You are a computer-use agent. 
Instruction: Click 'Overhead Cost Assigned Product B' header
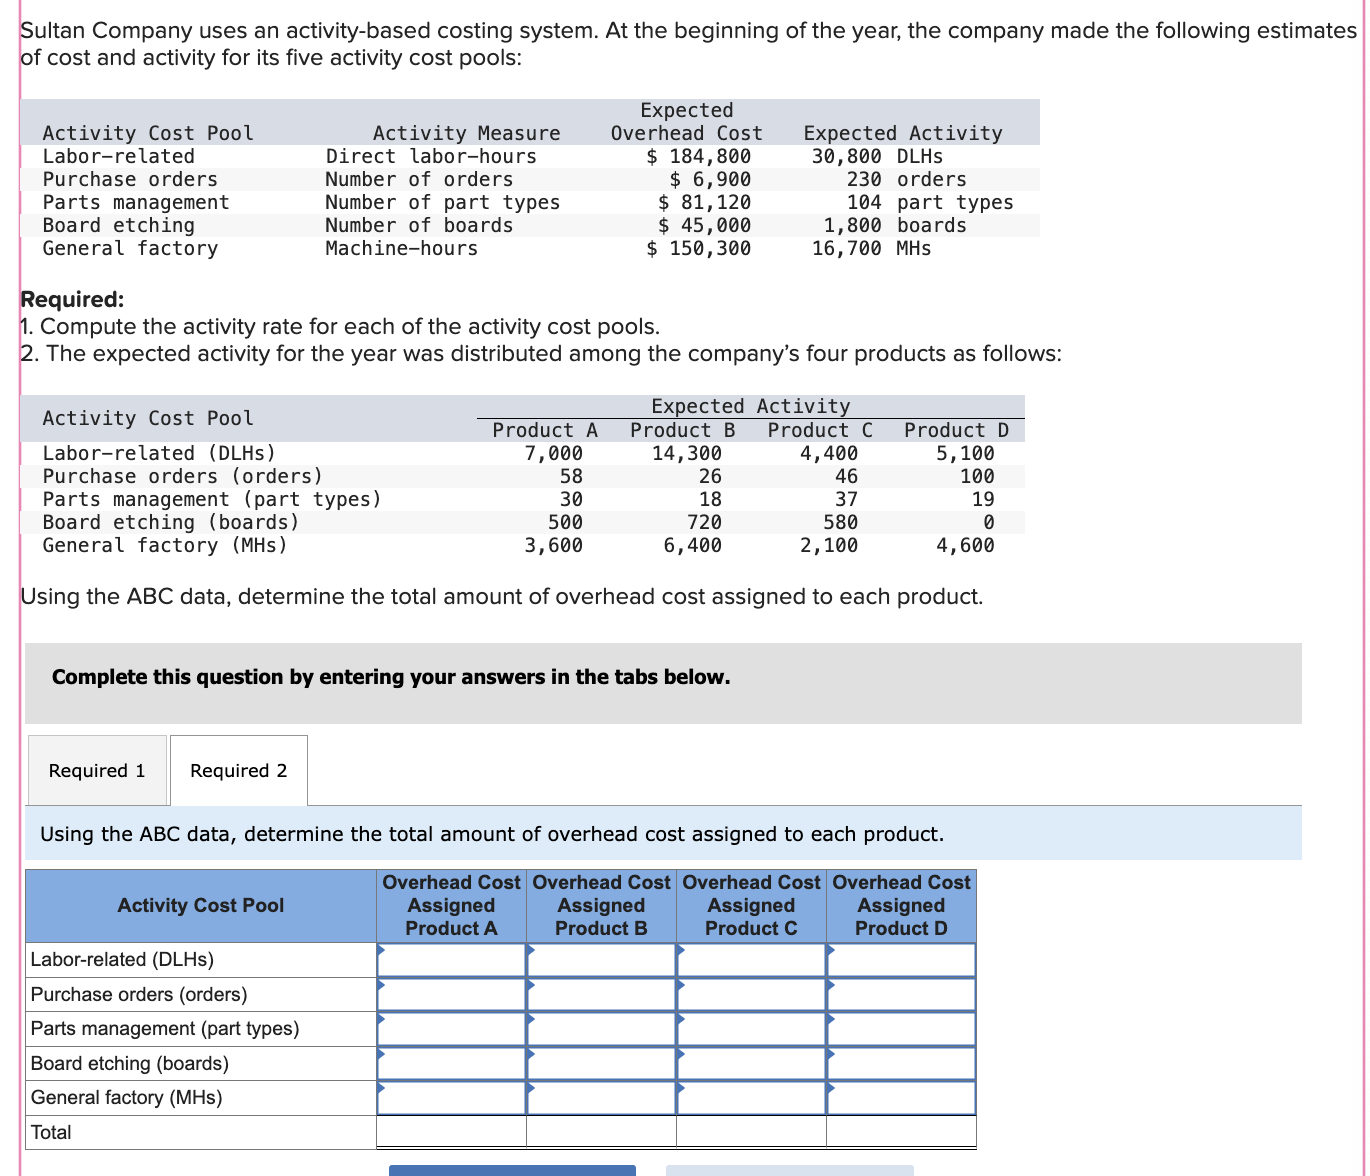coord(601,905)
